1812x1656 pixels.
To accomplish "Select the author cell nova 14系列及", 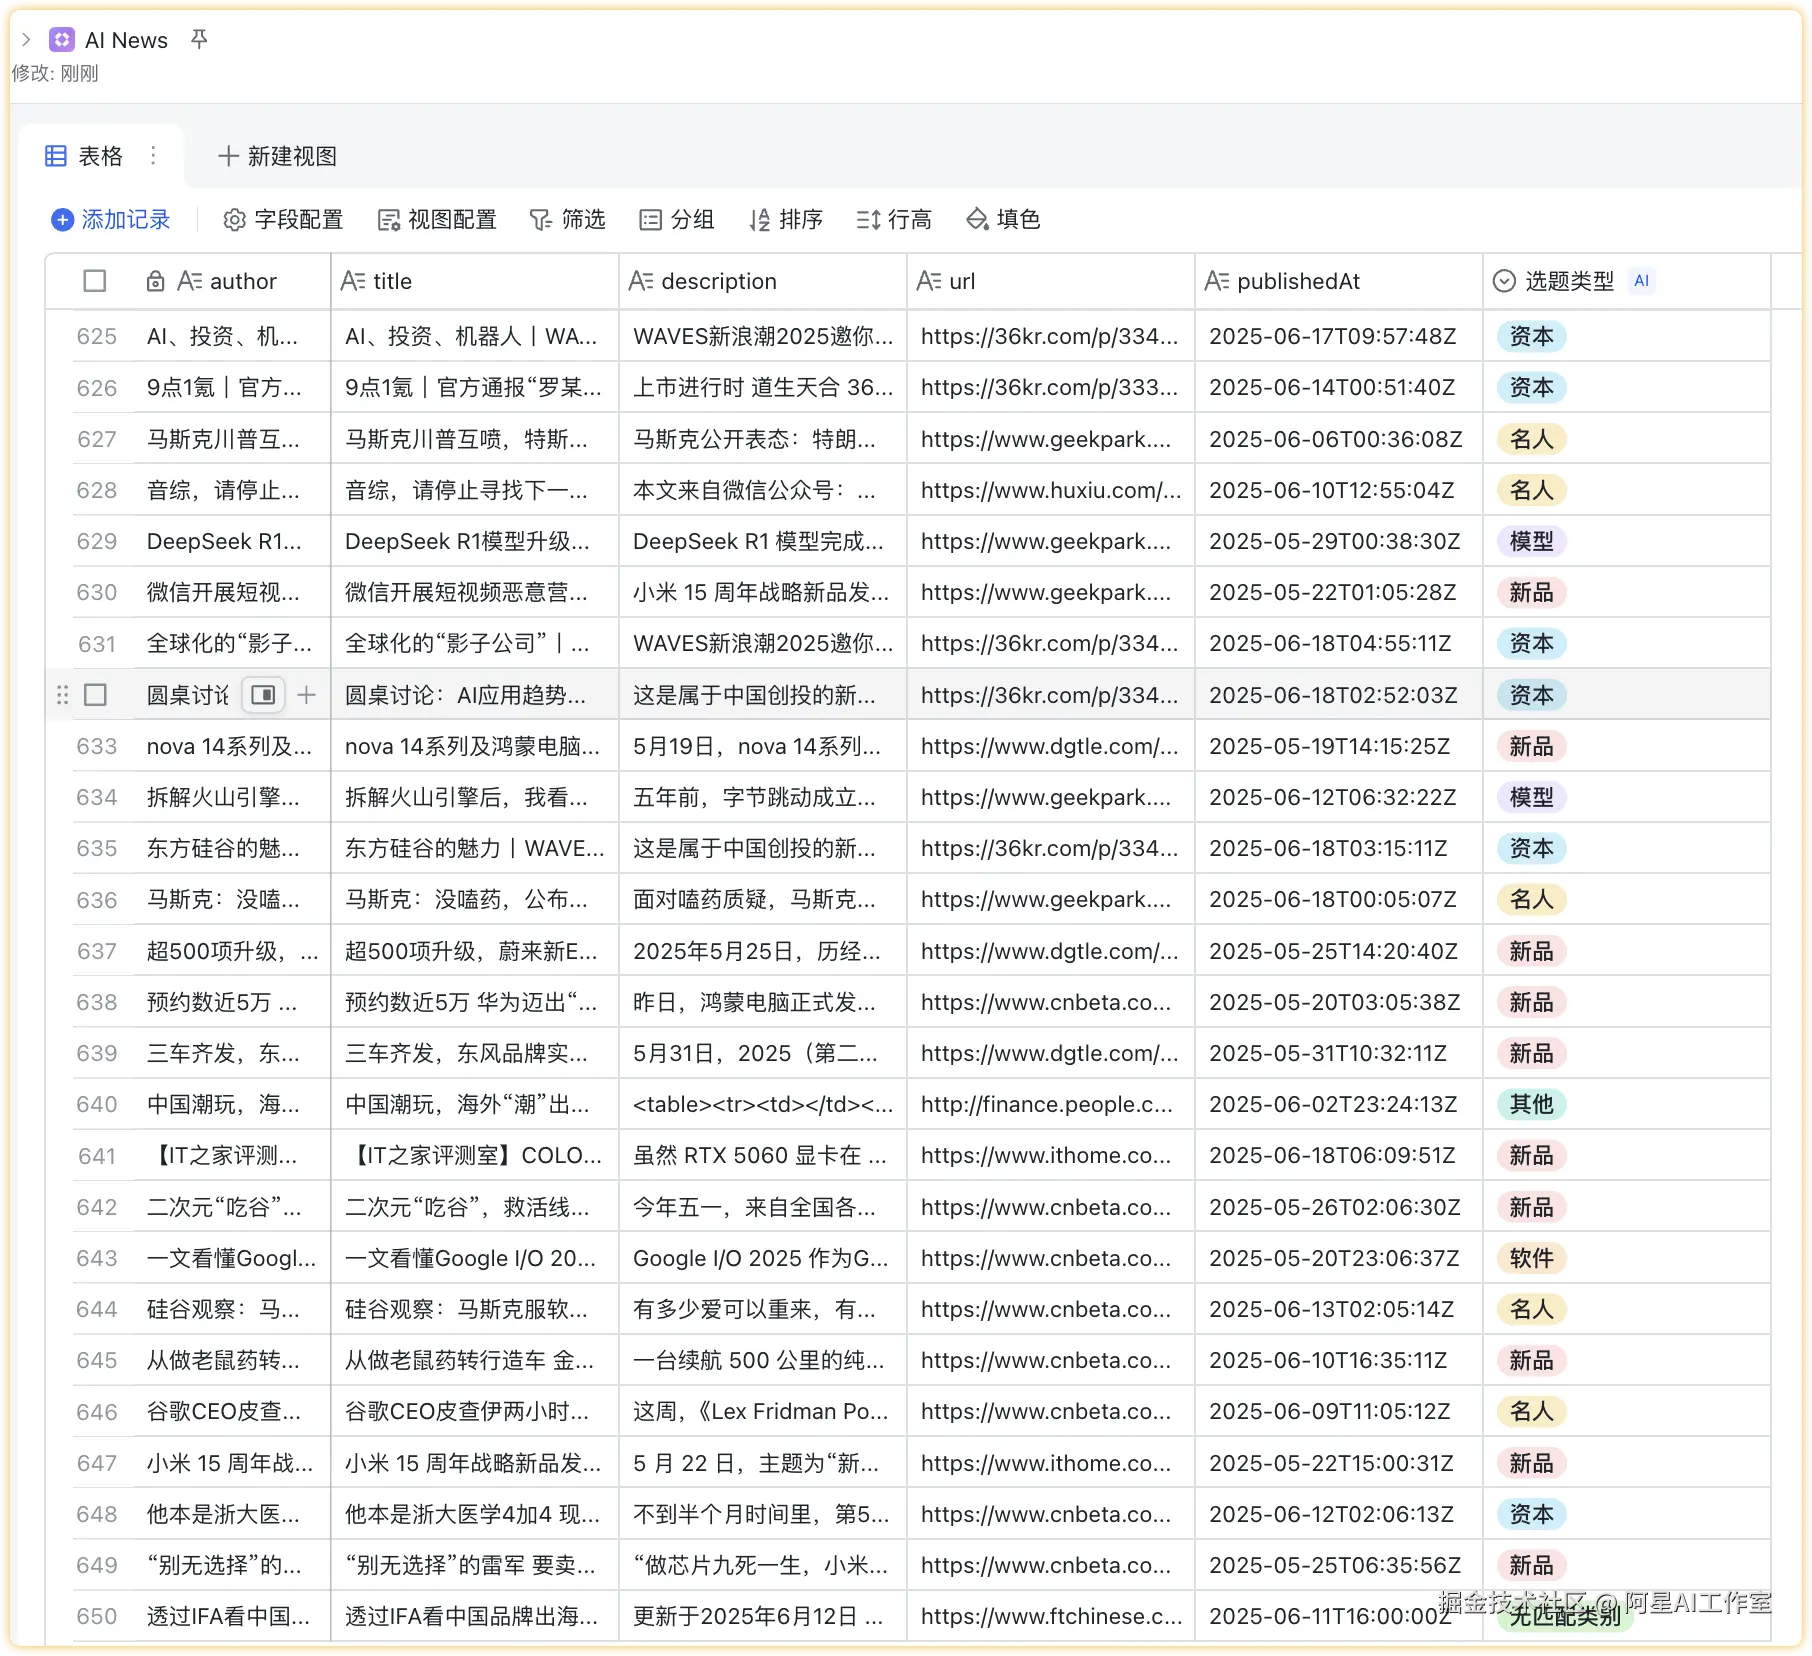I will pyautogui.click(x=231, y=746).
